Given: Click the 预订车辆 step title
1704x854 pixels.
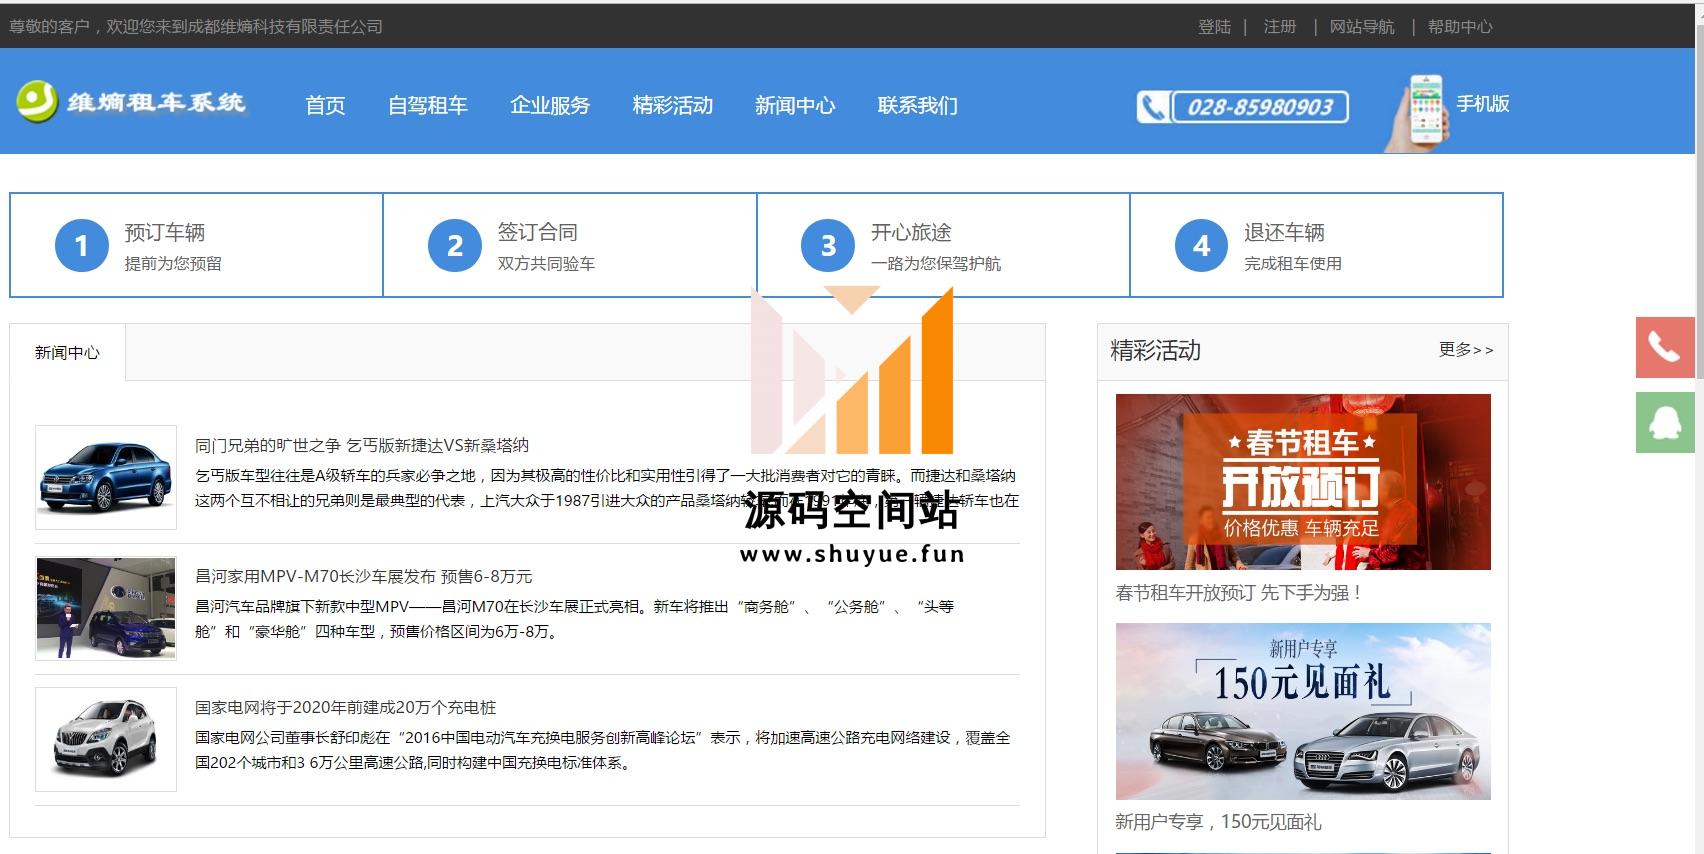Looking at the screenshot, I should pyautogui.click(x=165, y=232).
